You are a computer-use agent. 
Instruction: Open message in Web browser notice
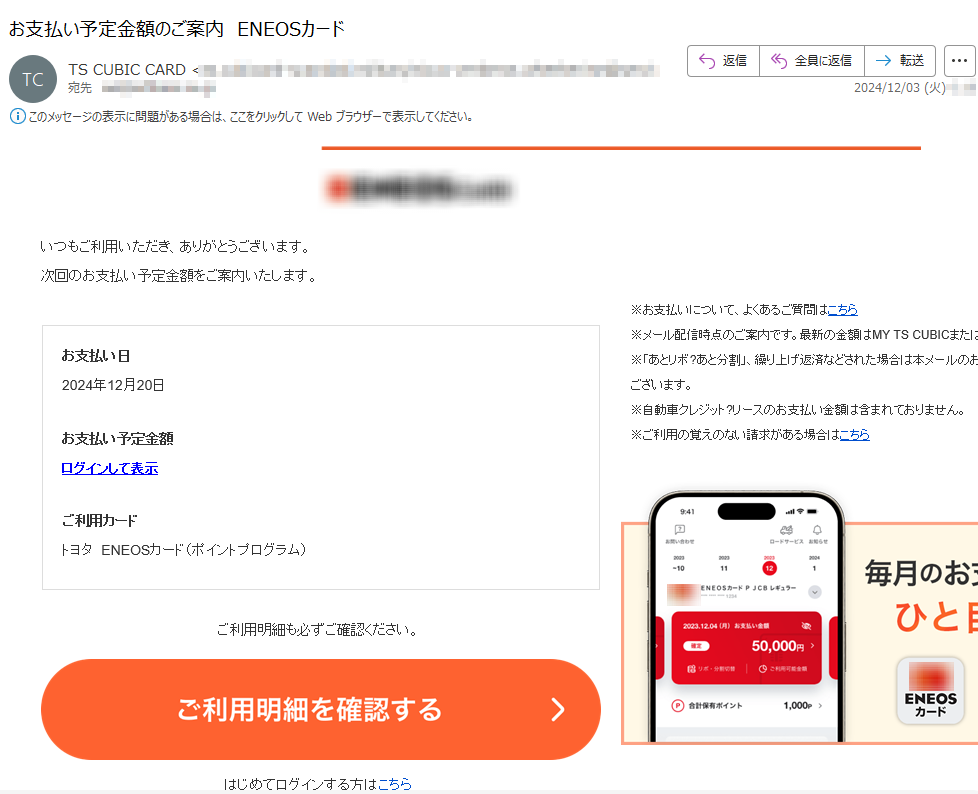250,117
